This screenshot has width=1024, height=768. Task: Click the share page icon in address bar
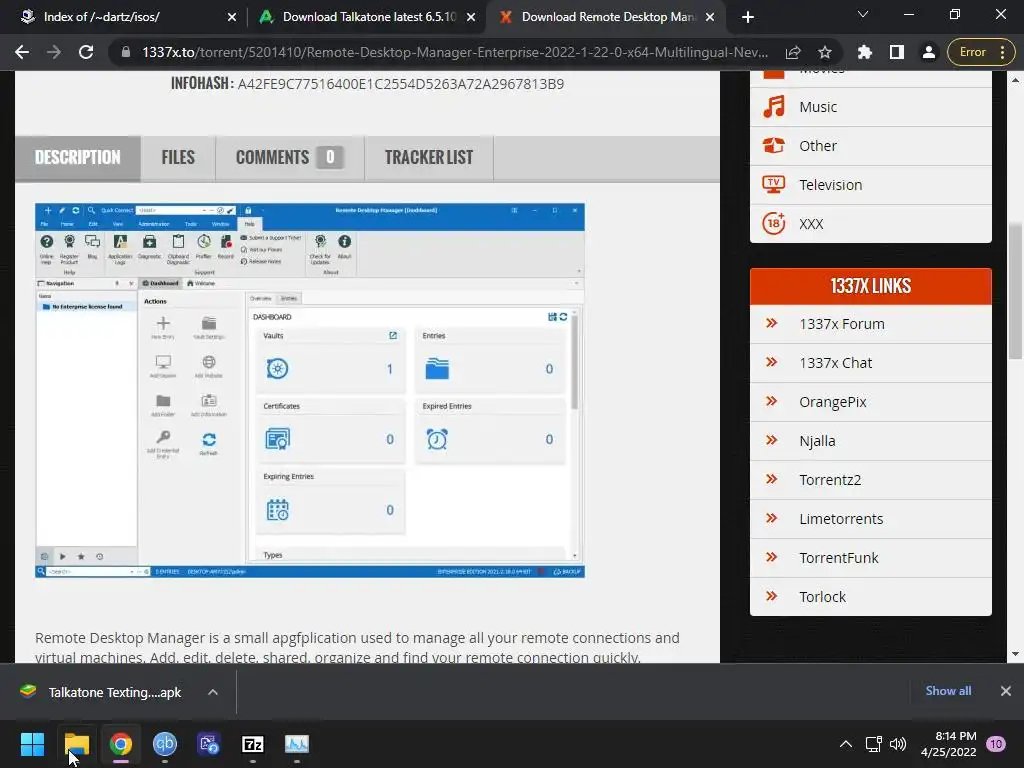793,52
